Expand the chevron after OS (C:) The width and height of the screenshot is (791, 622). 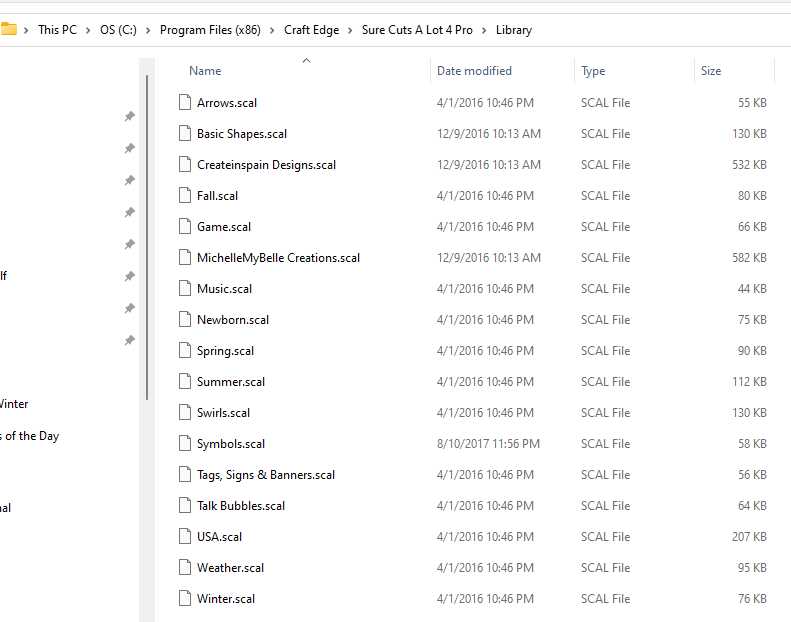click(x=148, y=30)
